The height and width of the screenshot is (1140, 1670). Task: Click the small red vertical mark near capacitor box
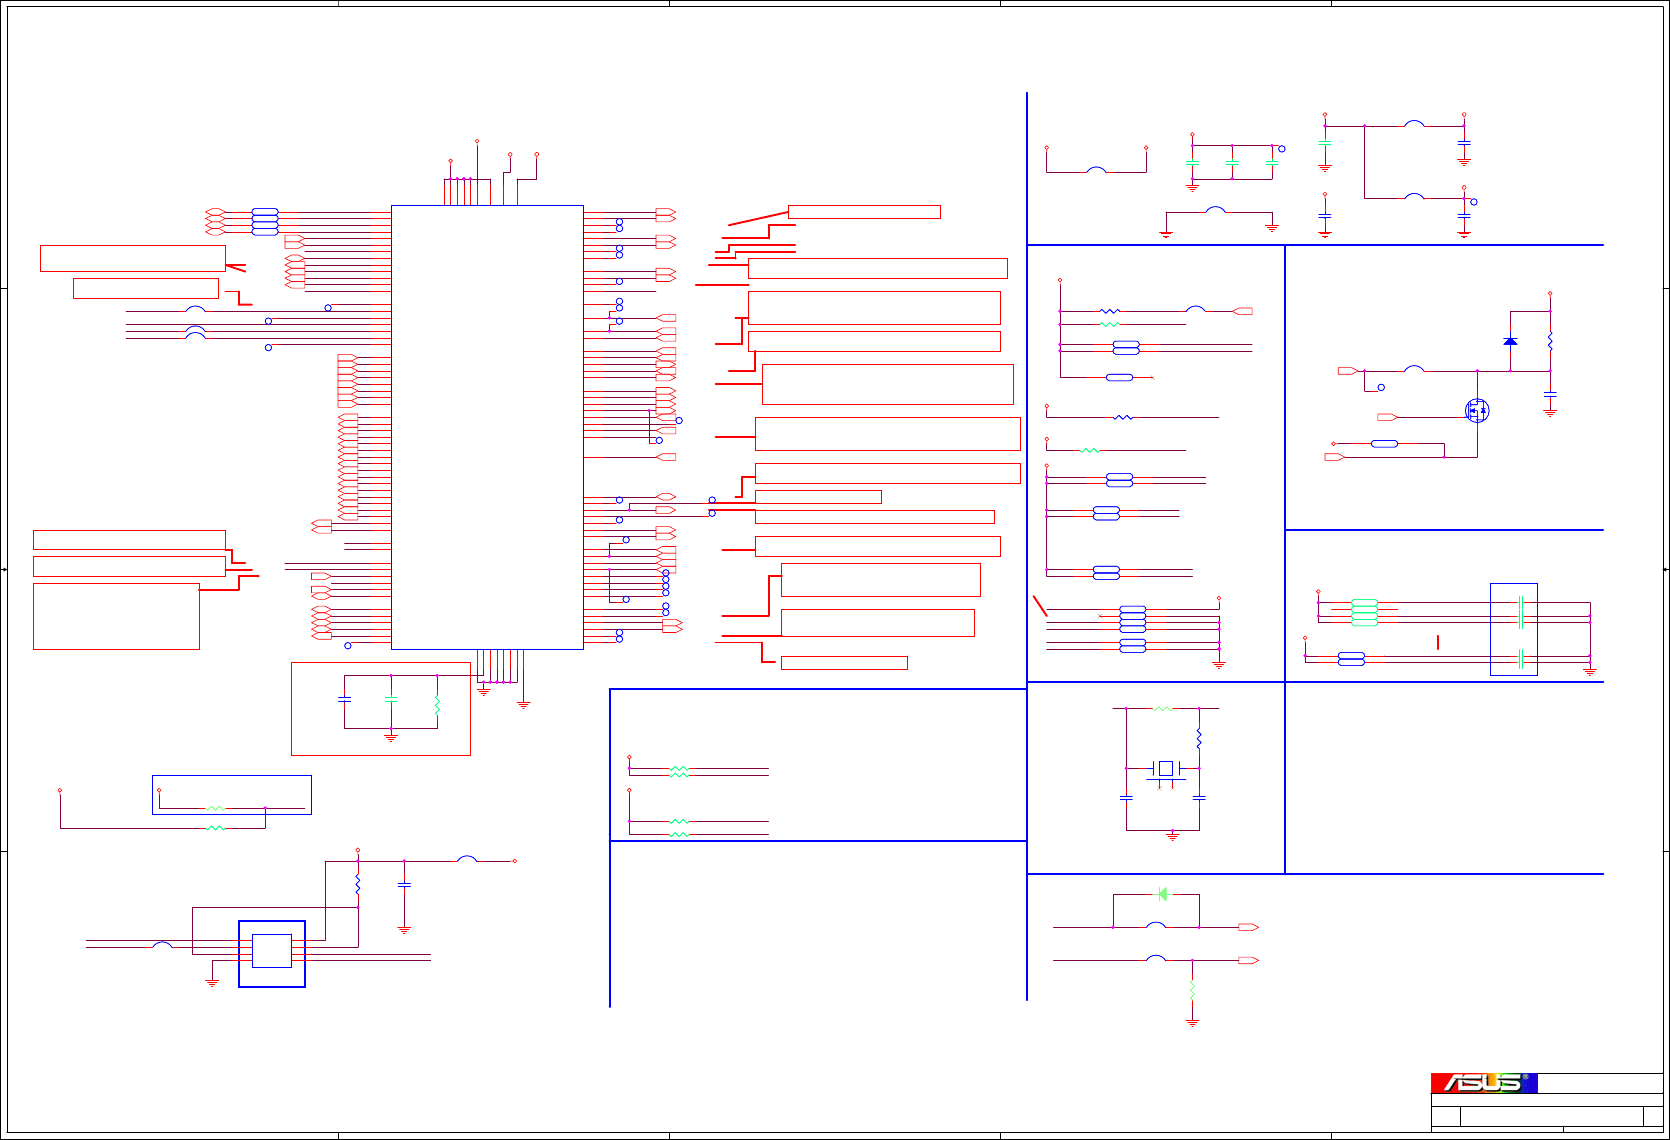pyautogui.click(x=1438, y=642)
